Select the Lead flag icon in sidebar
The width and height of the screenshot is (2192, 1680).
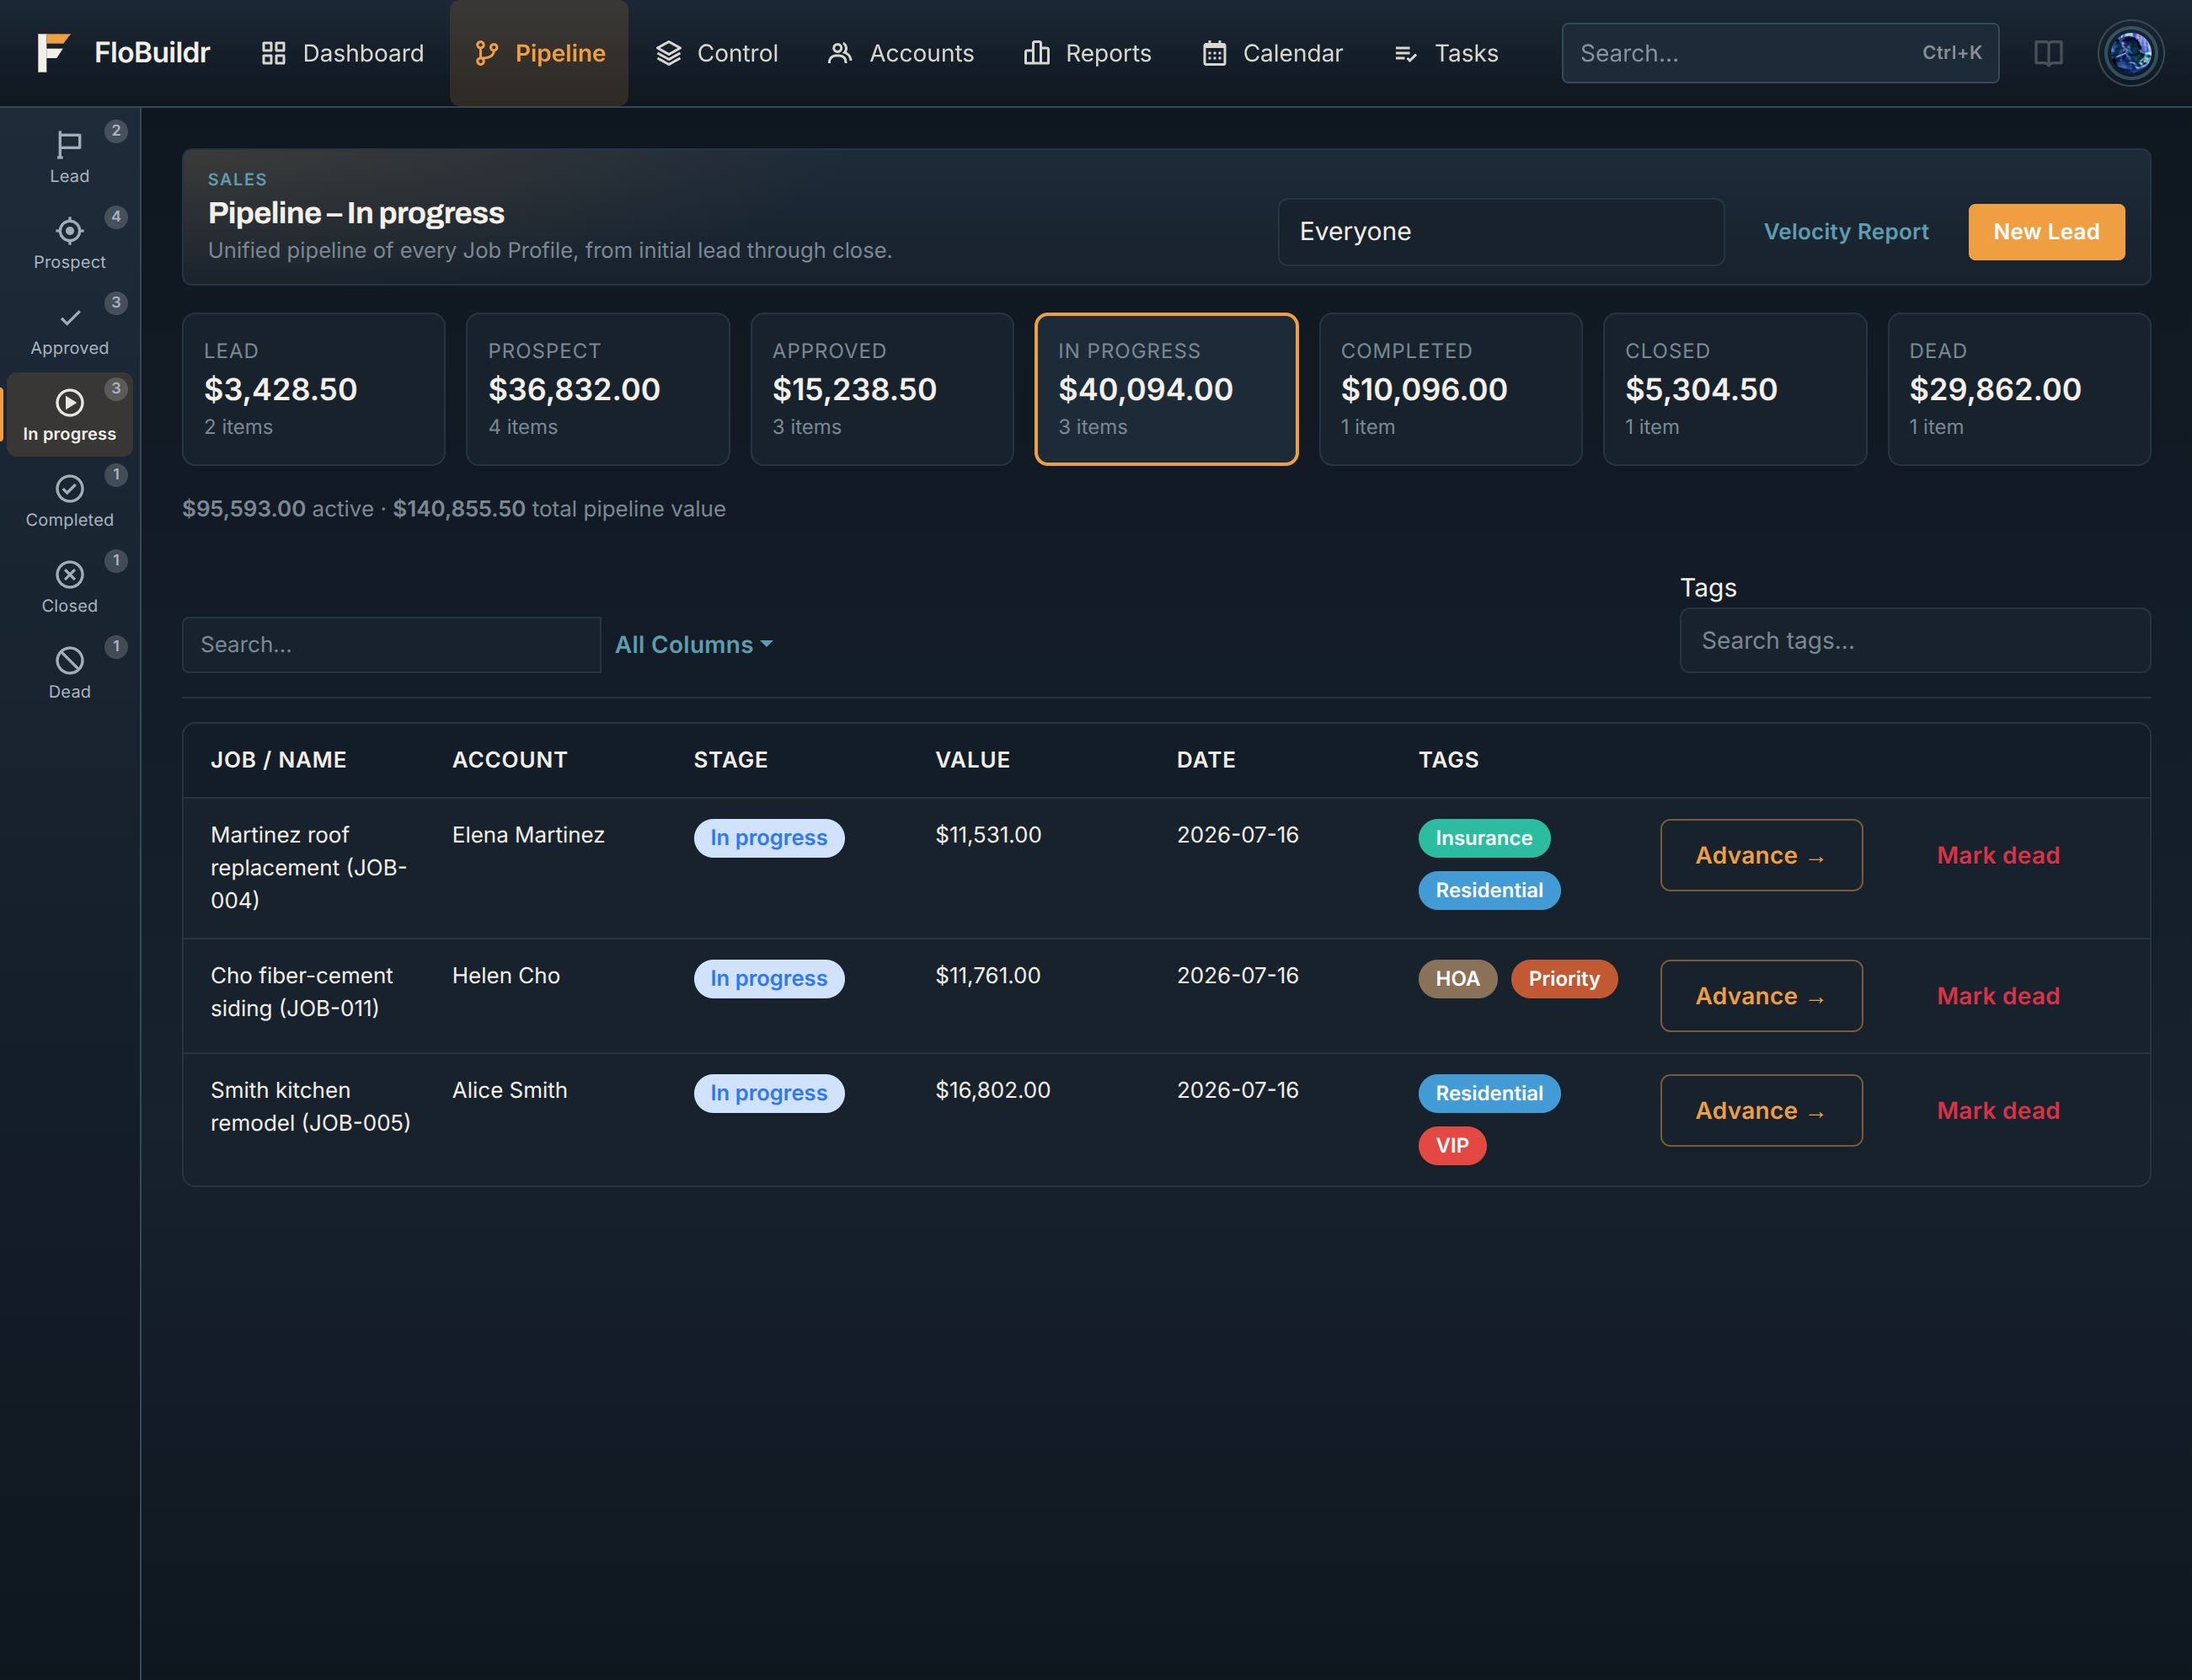pyautogui.click(x=69, y=144)
